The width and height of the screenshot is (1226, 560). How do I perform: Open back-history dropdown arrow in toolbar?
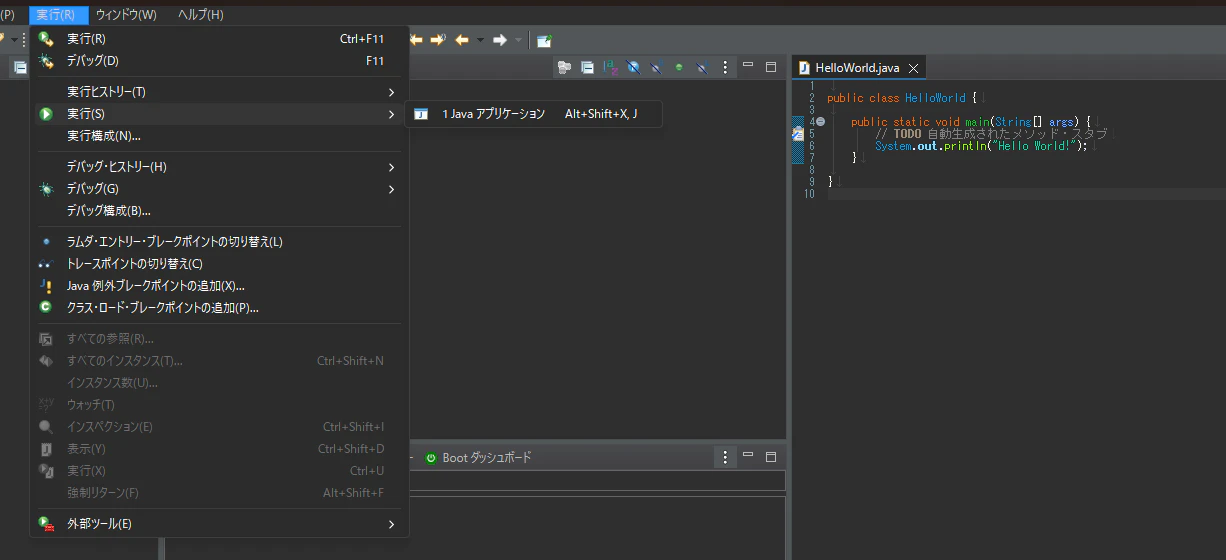(480, 40)
